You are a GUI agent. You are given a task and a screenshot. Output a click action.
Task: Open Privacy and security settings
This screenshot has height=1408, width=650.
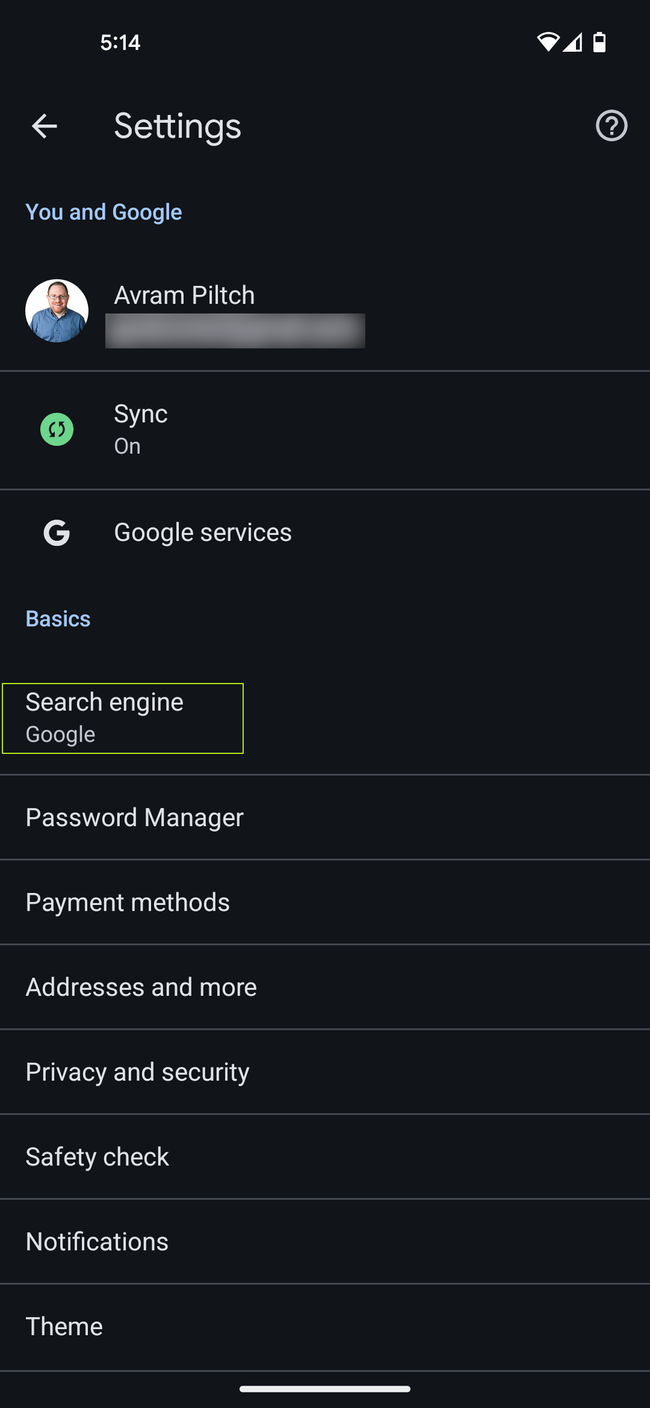325,1071
